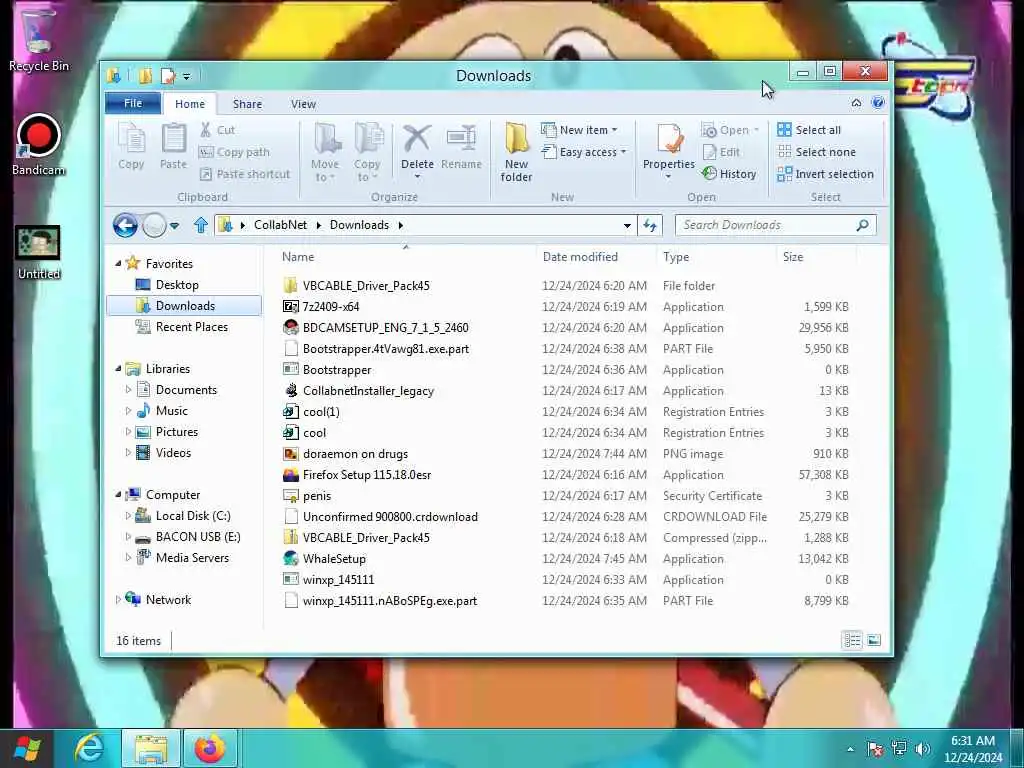Expand Local Disk (C:) tree node
Image resolution: width=1024 pixels, height=768 pixels.
[x=128, y=516]
